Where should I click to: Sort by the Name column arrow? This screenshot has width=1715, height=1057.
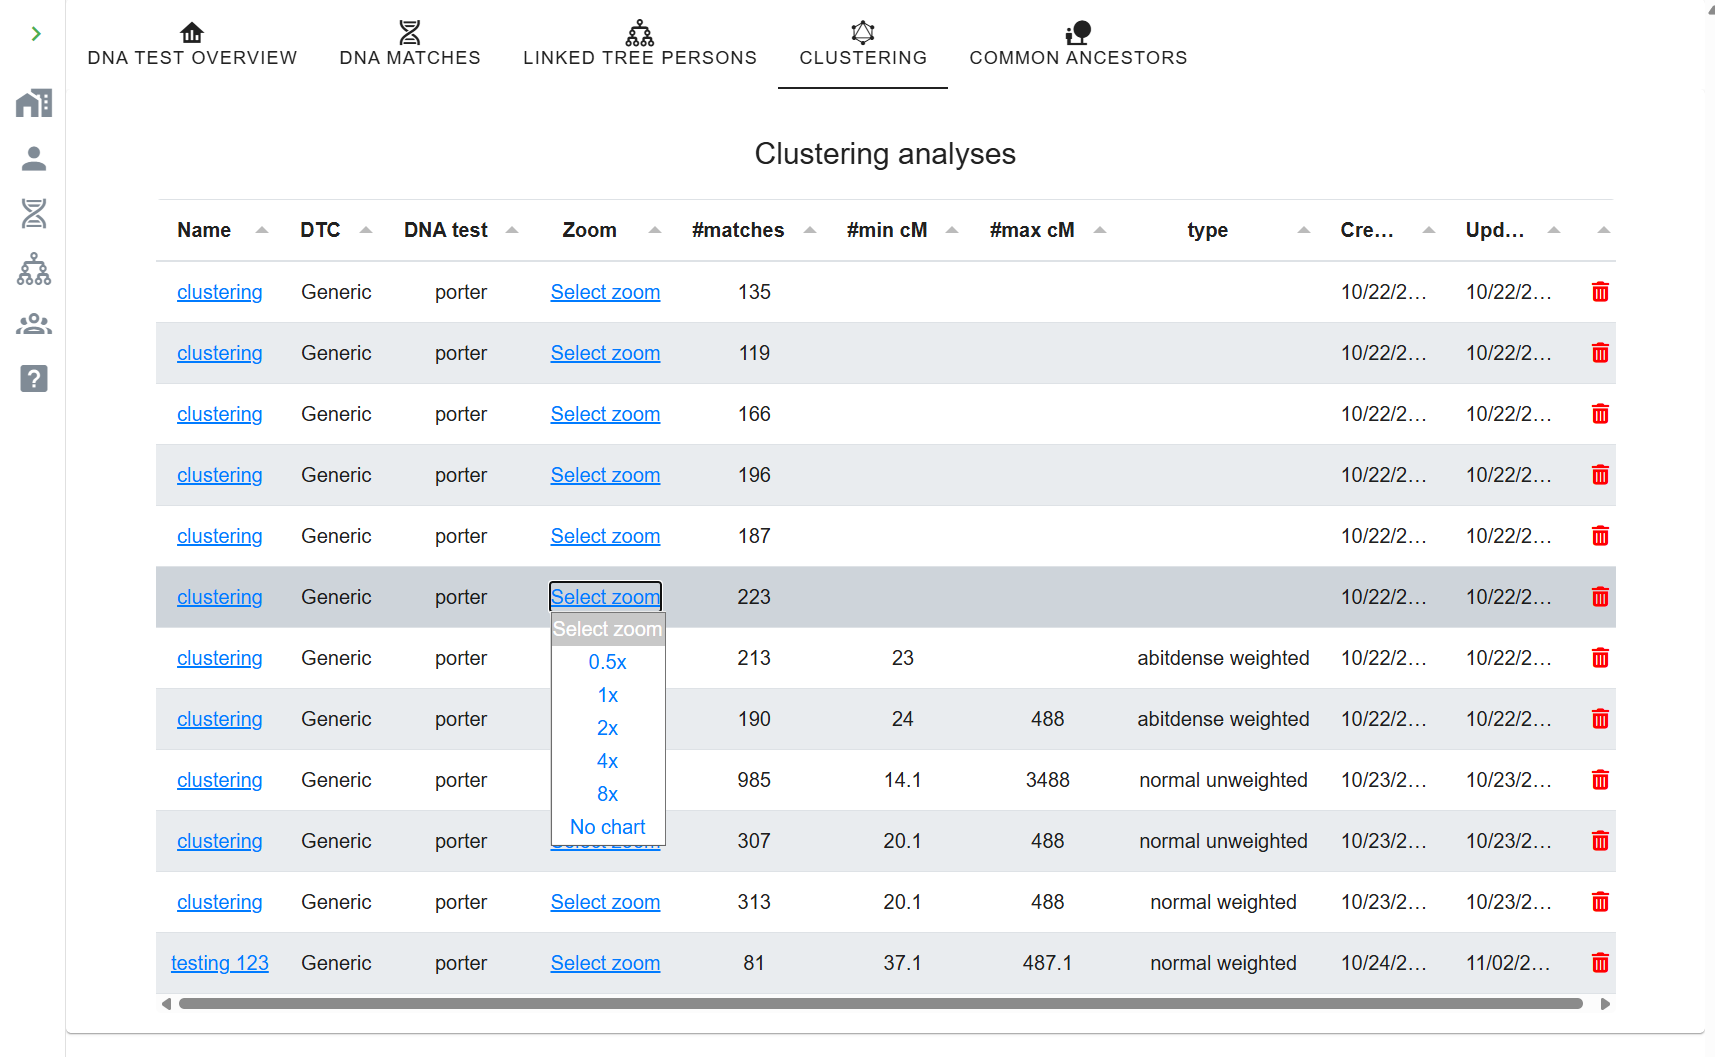pyautogui.click(x=262, y=230)
